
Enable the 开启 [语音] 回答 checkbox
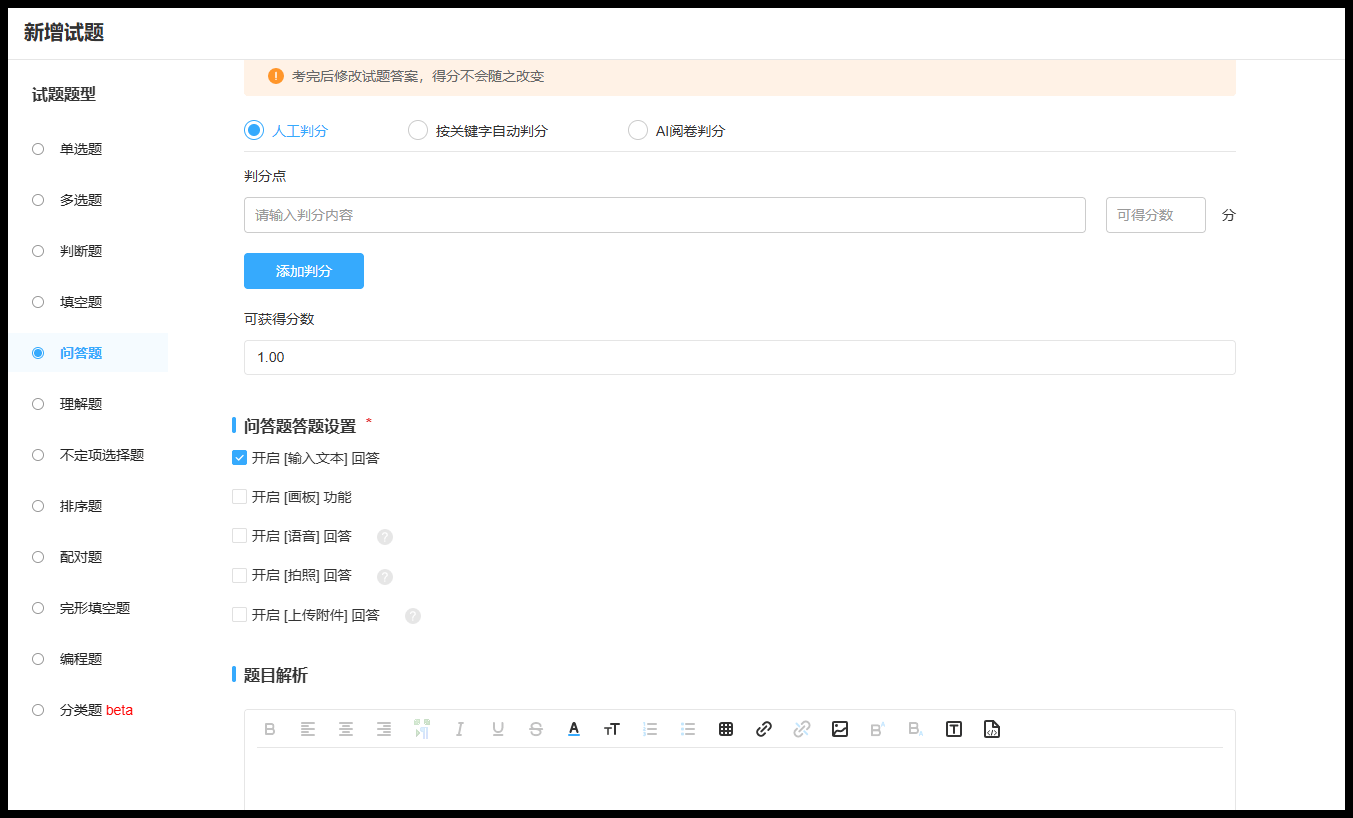point(239,536)
